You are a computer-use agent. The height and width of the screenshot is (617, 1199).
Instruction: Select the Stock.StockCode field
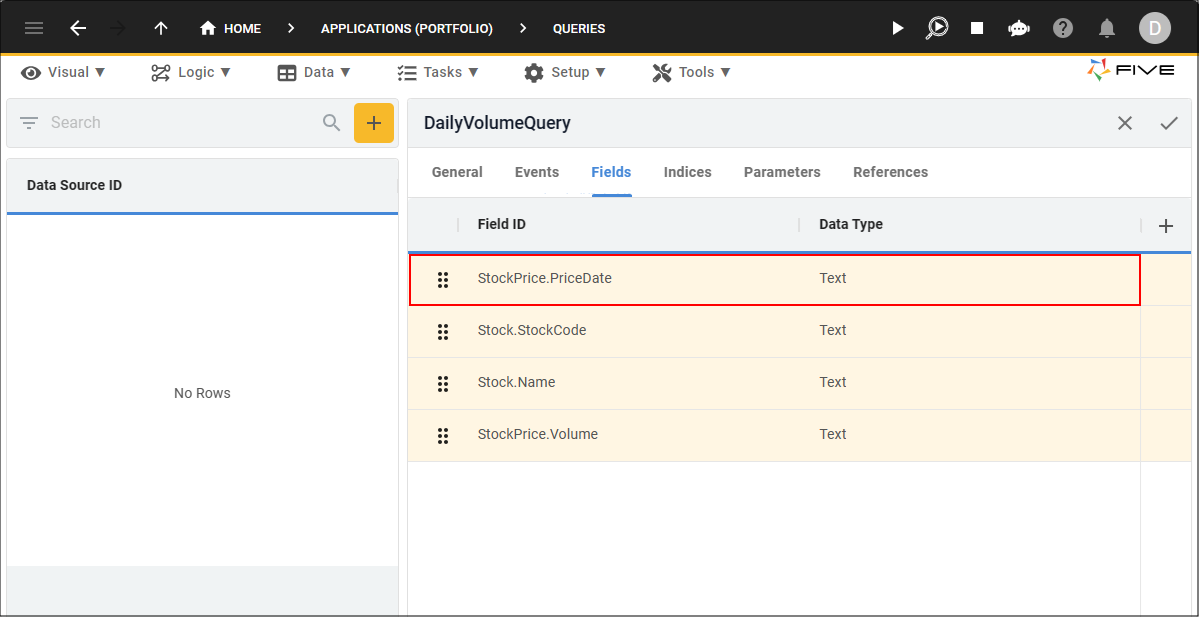tap(532, 330)
